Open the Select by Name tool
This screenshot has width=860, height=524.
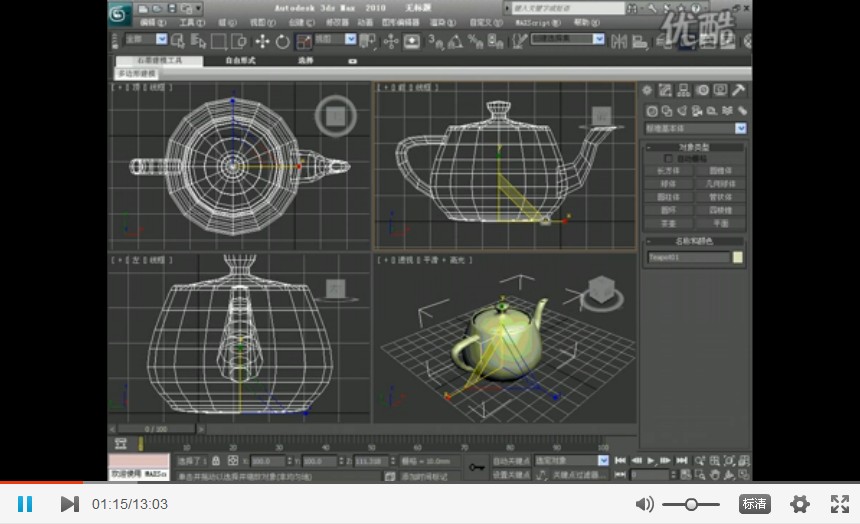198,41
